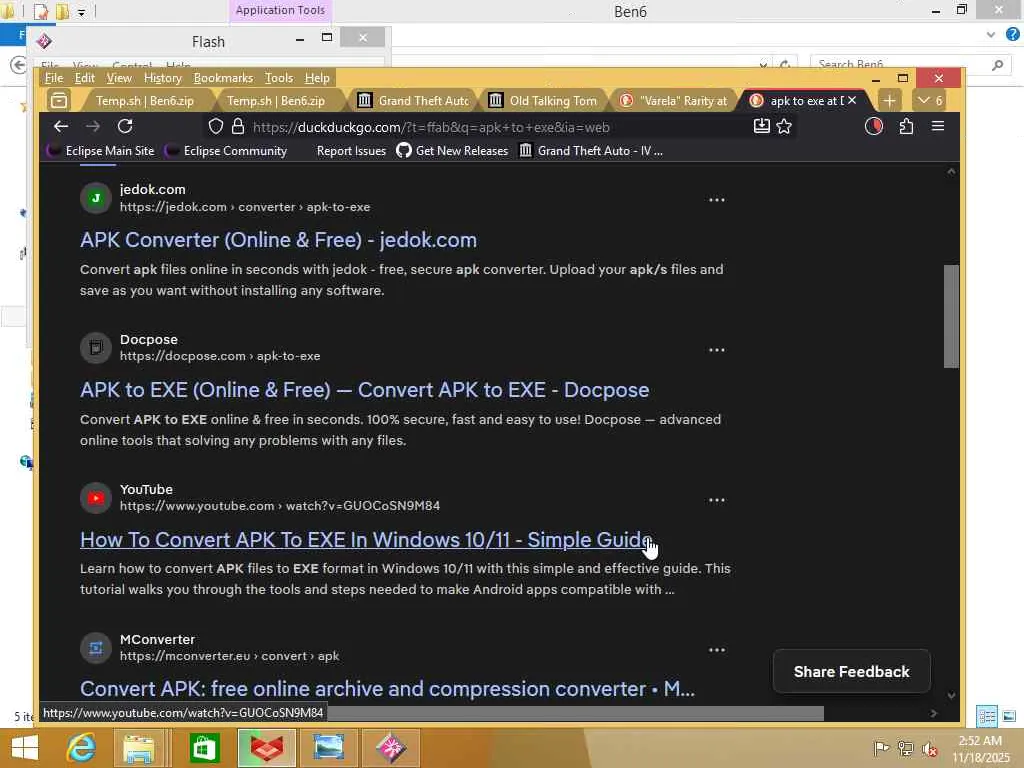
Task: Switch to the Grand Theft Auto tab
Action: (x=415, y=101)
